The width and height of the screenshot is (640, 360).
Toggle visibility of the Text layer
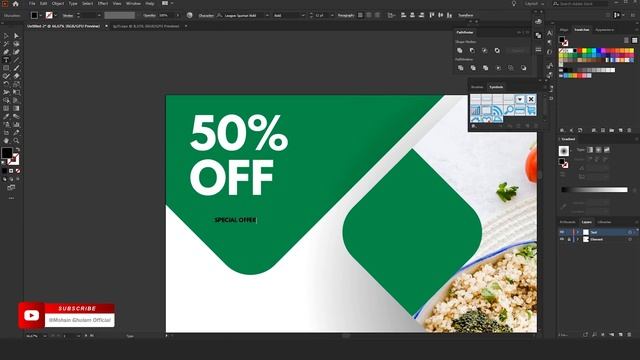562,232
